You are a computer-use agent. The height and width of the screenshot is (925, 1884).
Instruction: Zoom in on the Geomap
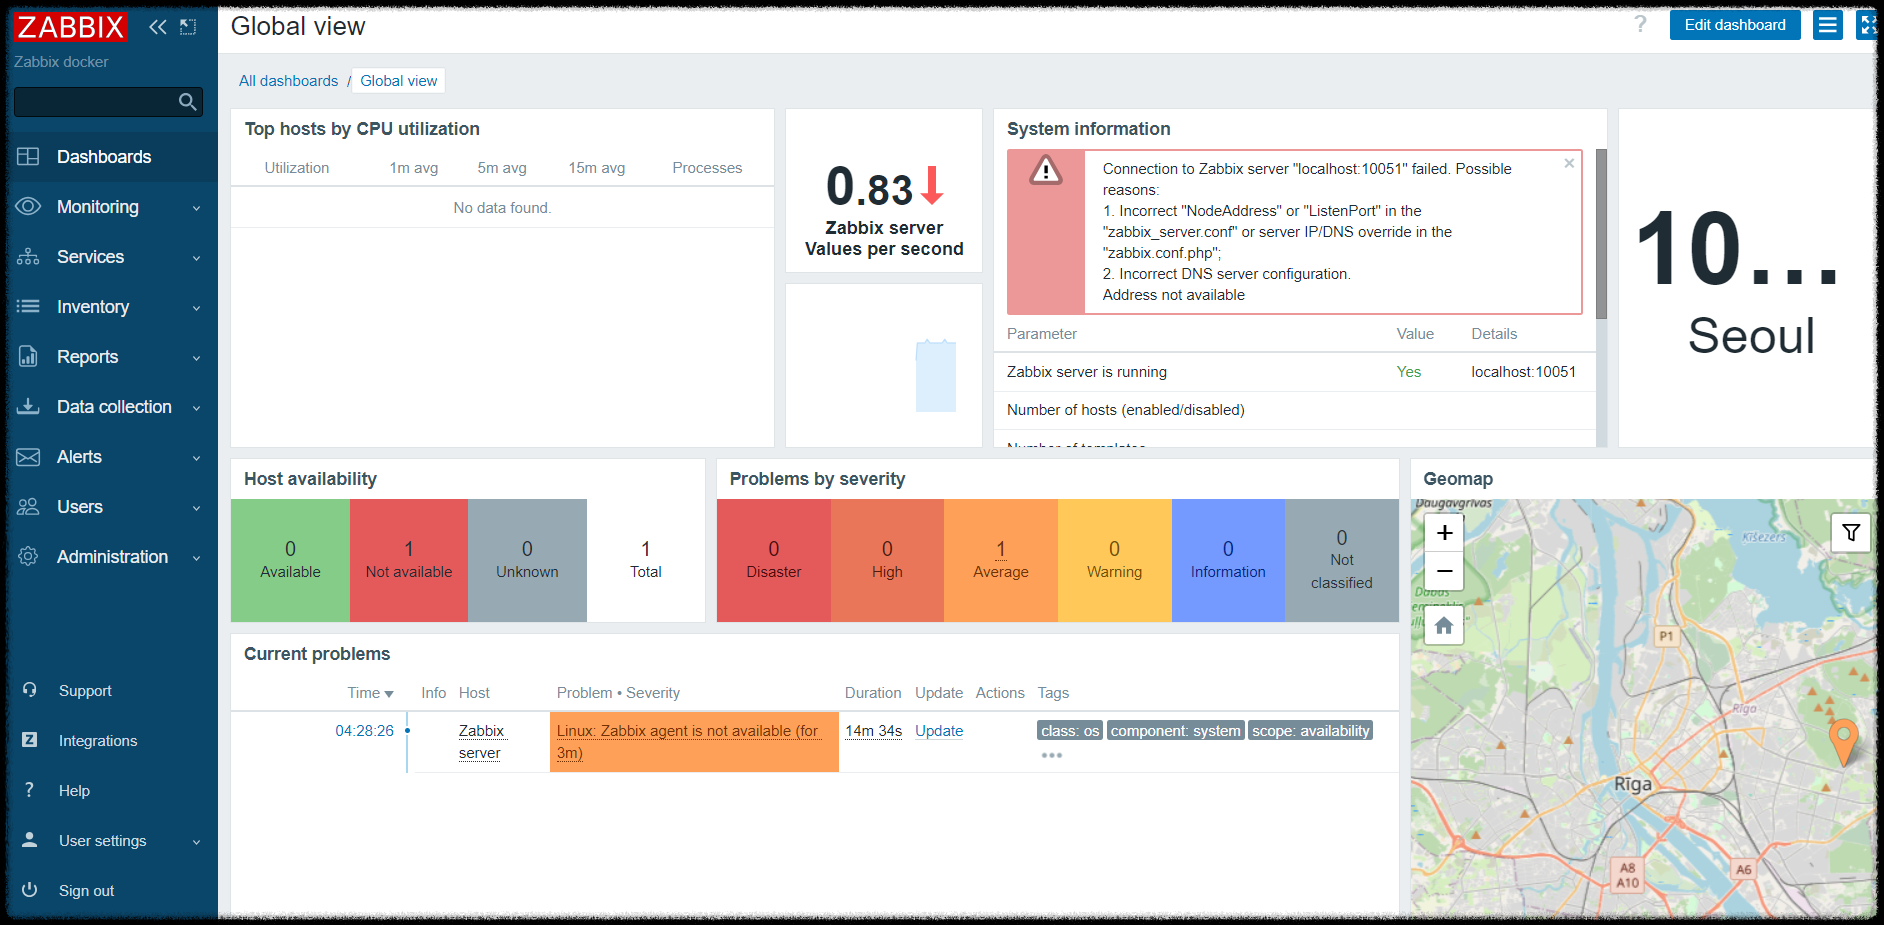tap(1444, 533)
